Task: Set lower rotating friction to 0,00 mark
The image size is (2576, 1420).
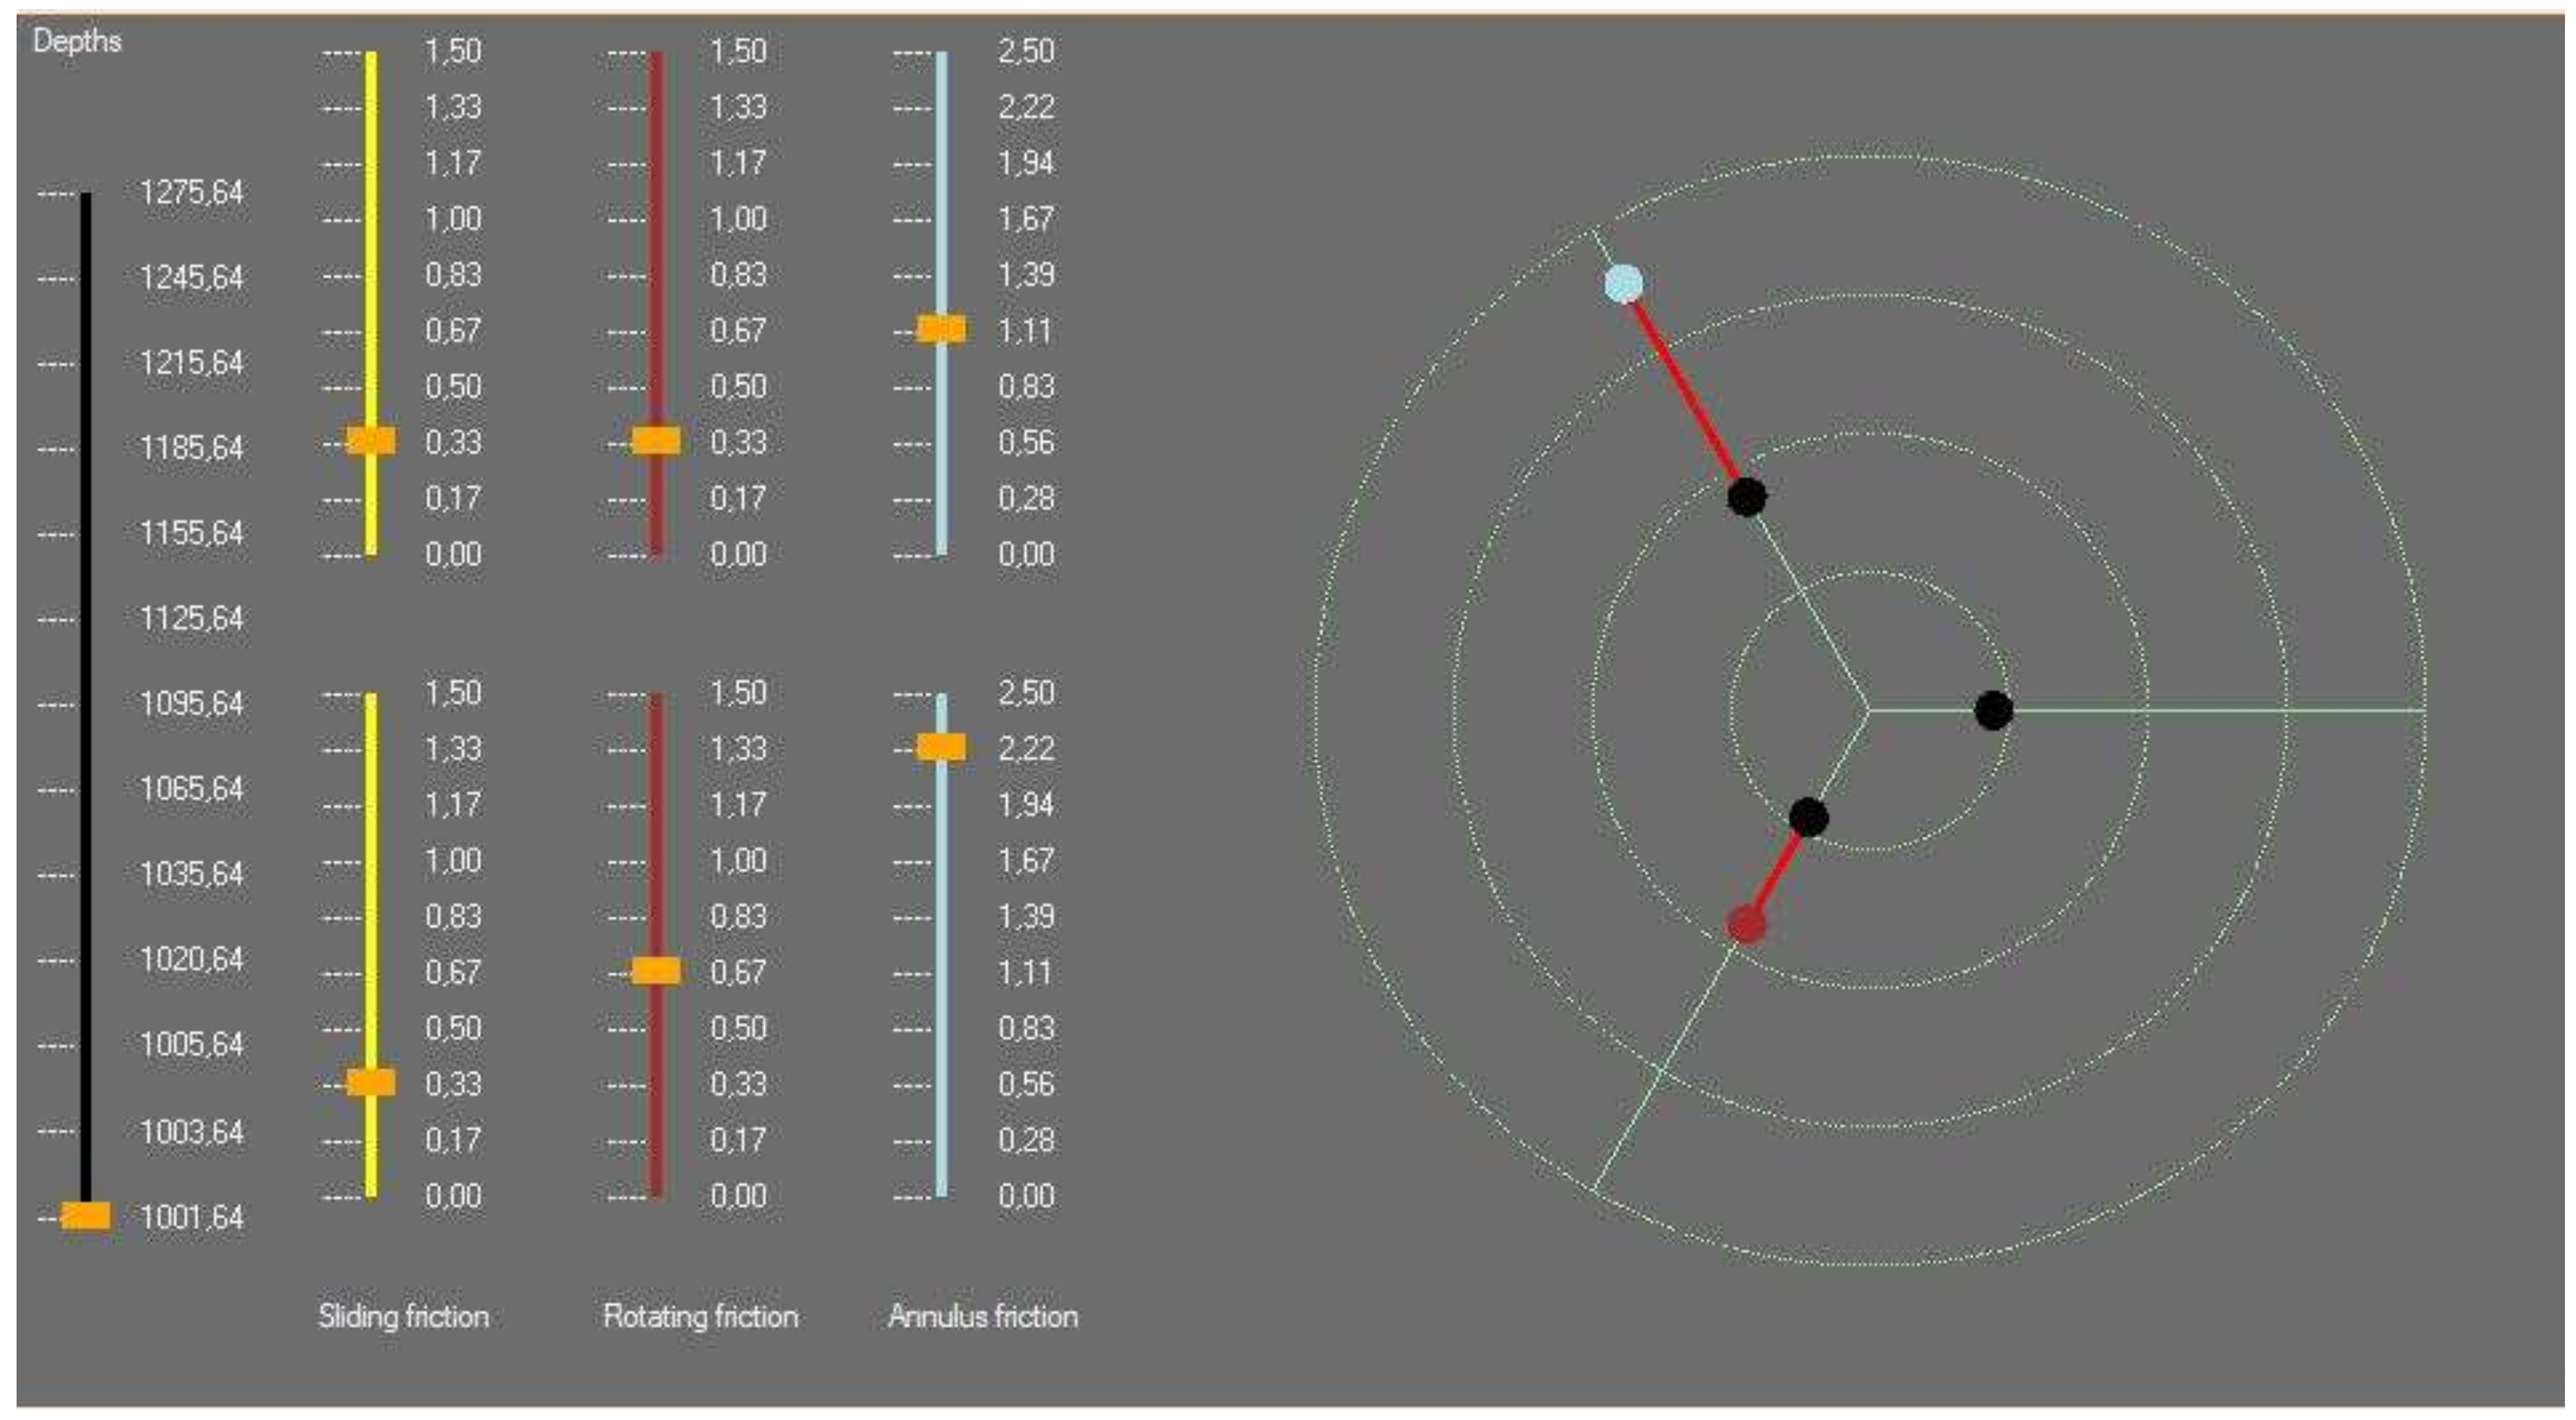Action: [x=656, y=1195]
